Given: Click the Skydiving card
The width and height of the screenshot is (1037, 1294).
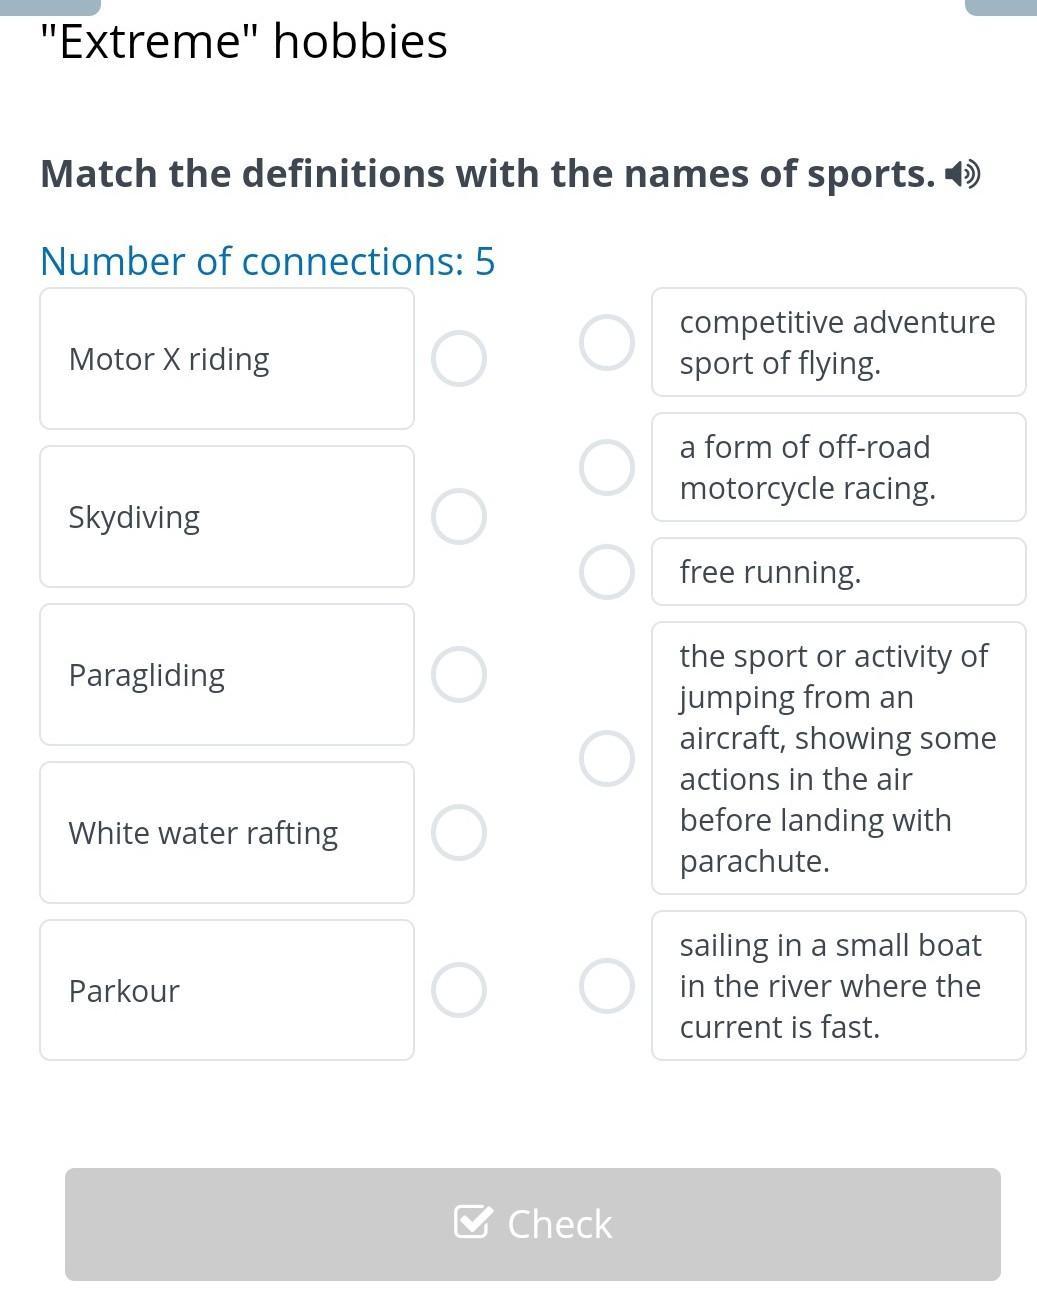Looking at the screenshot, I should tap(227, 517).
